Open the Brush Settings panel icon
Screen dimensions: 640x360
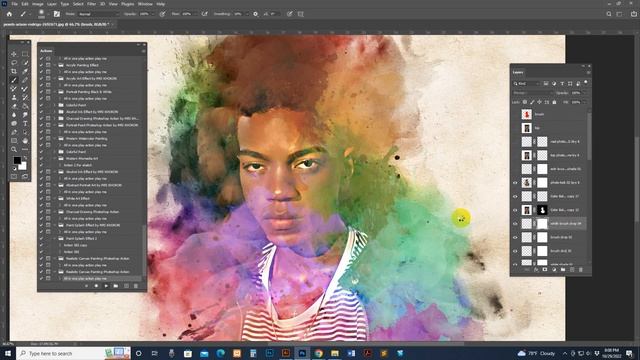(x=57, y=14)
